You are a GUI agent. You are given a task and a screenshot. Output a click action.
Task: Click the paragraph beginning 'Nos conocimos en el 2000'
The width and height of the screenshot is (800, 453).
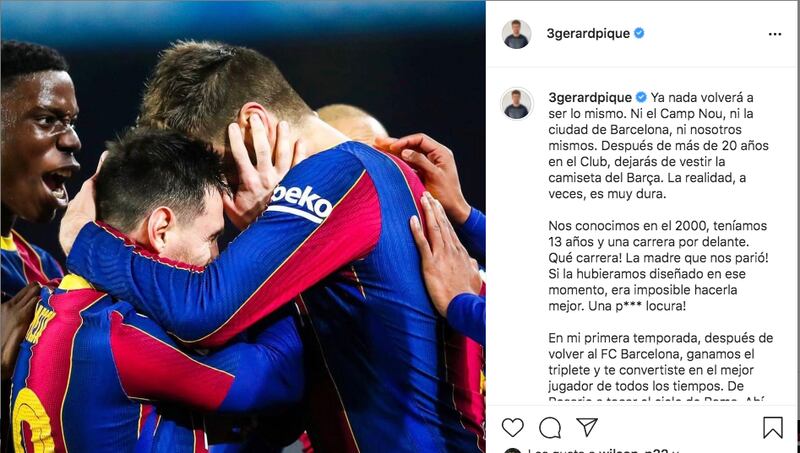(658, 265)
